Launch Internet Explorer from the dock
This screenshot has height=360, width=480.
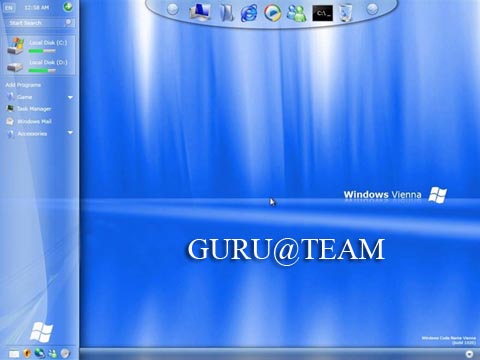[249, 13]
